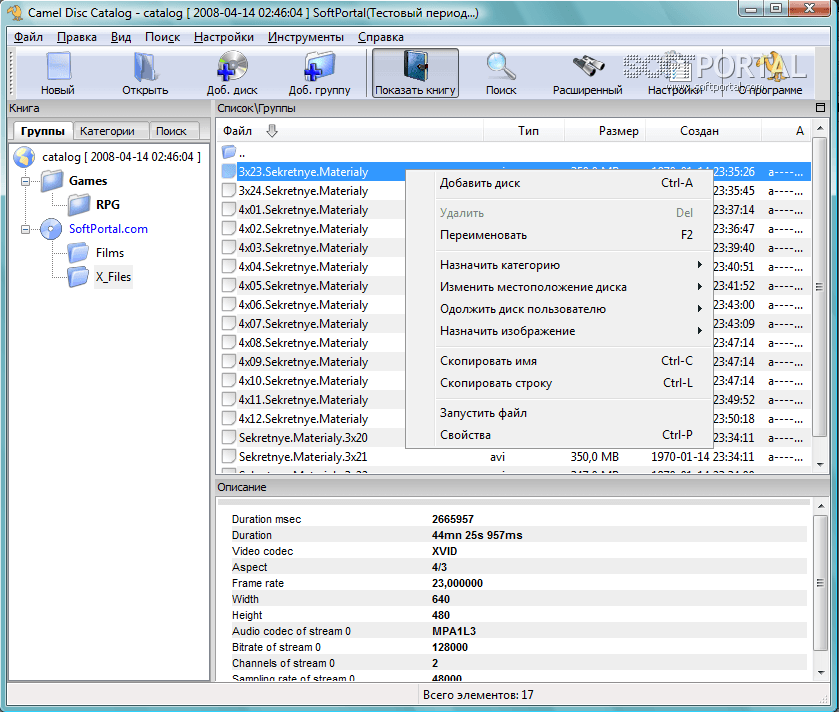This screenshot has width=839, height=712.
Task: Click the file list scrollbar up arrow
Action: [820, 128]
